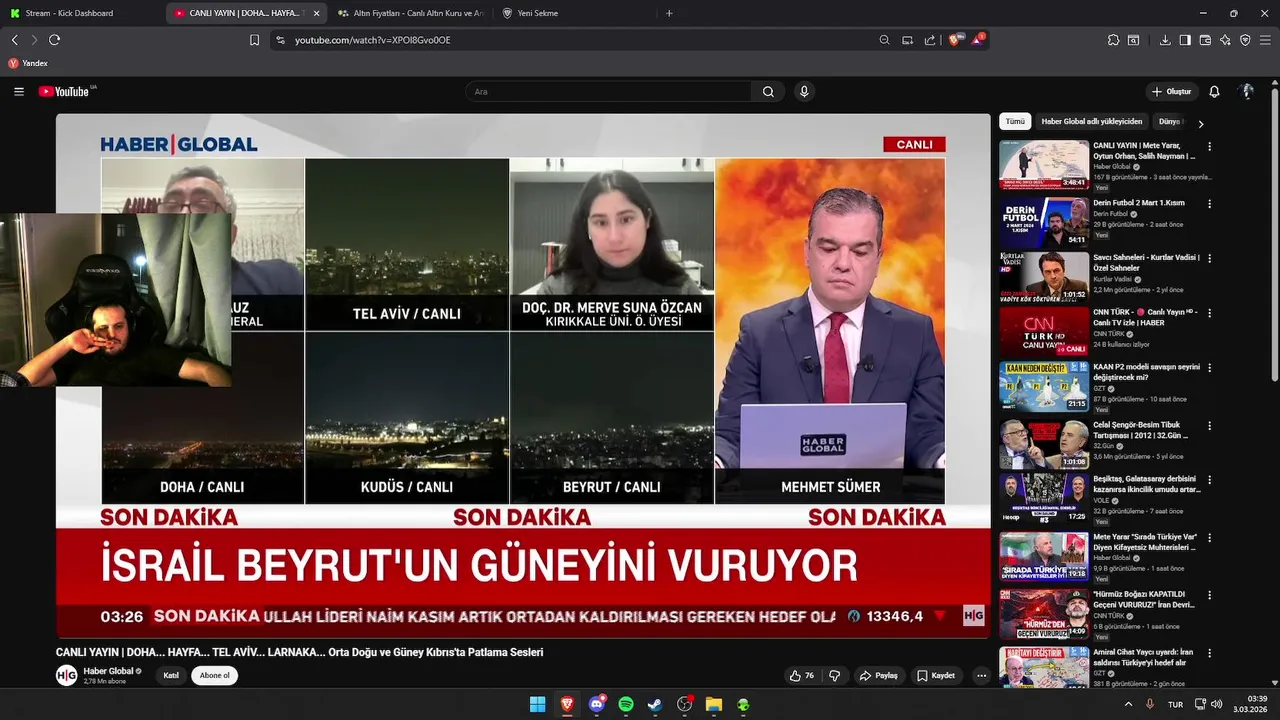The width and height of the screenshot is (1280, 720).
Task: Toggle the browser sidebar panel icon
Action: click(1185, 40)
